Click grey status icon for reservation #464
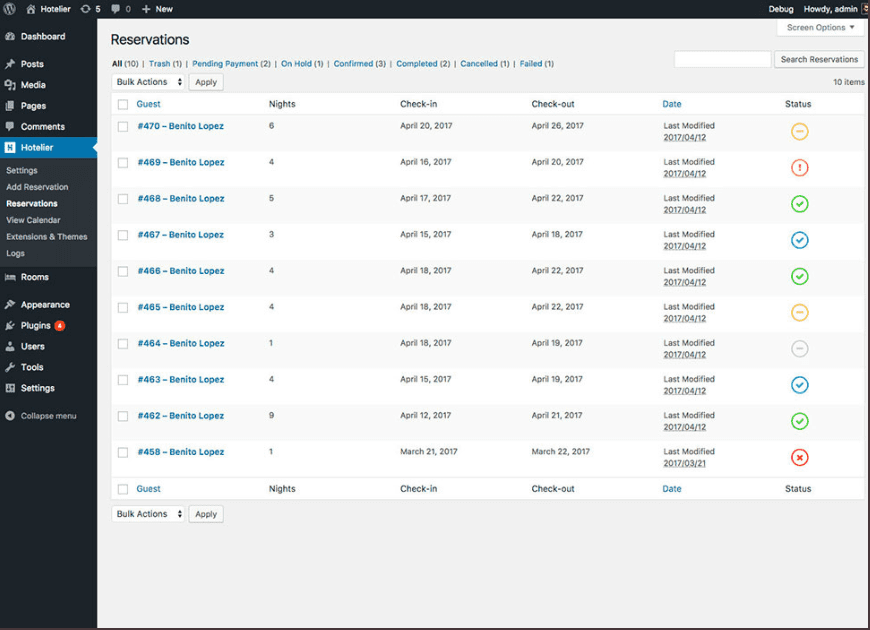 point(799,349)
